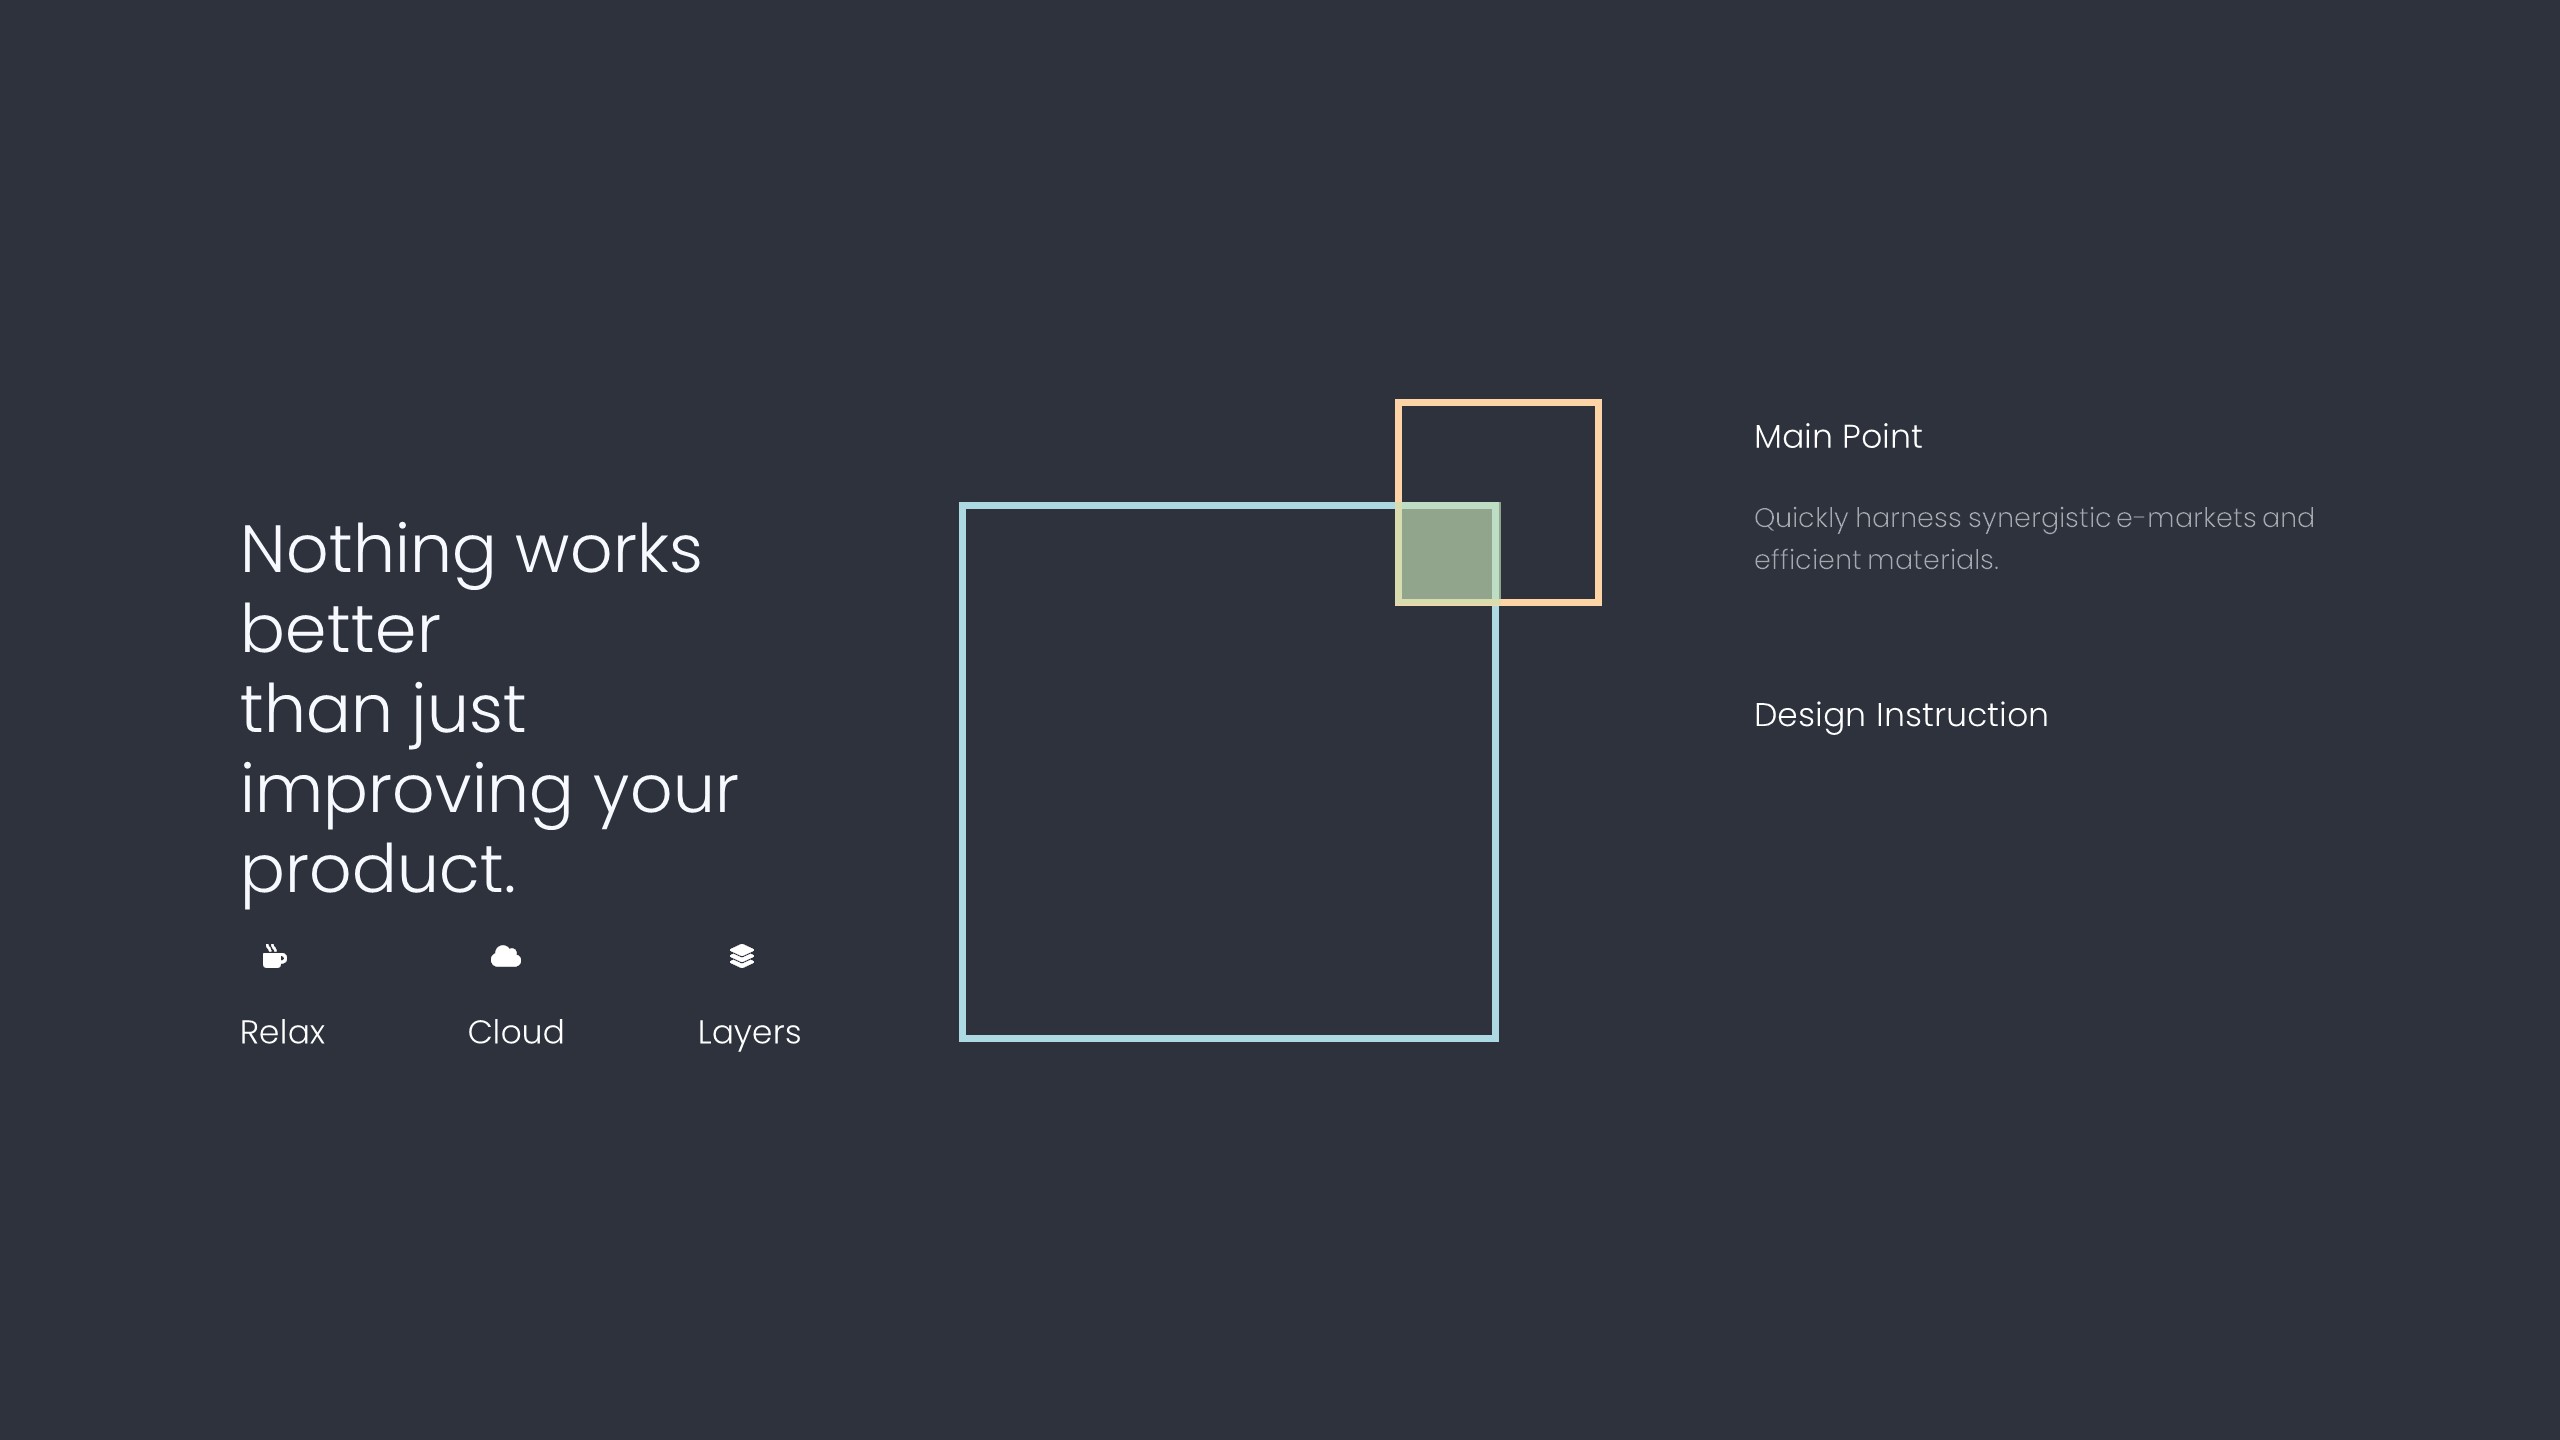Screen dimensions: 2560x1440
Task: Click the cloud icon above Cloud label
Action: (506, 957)
